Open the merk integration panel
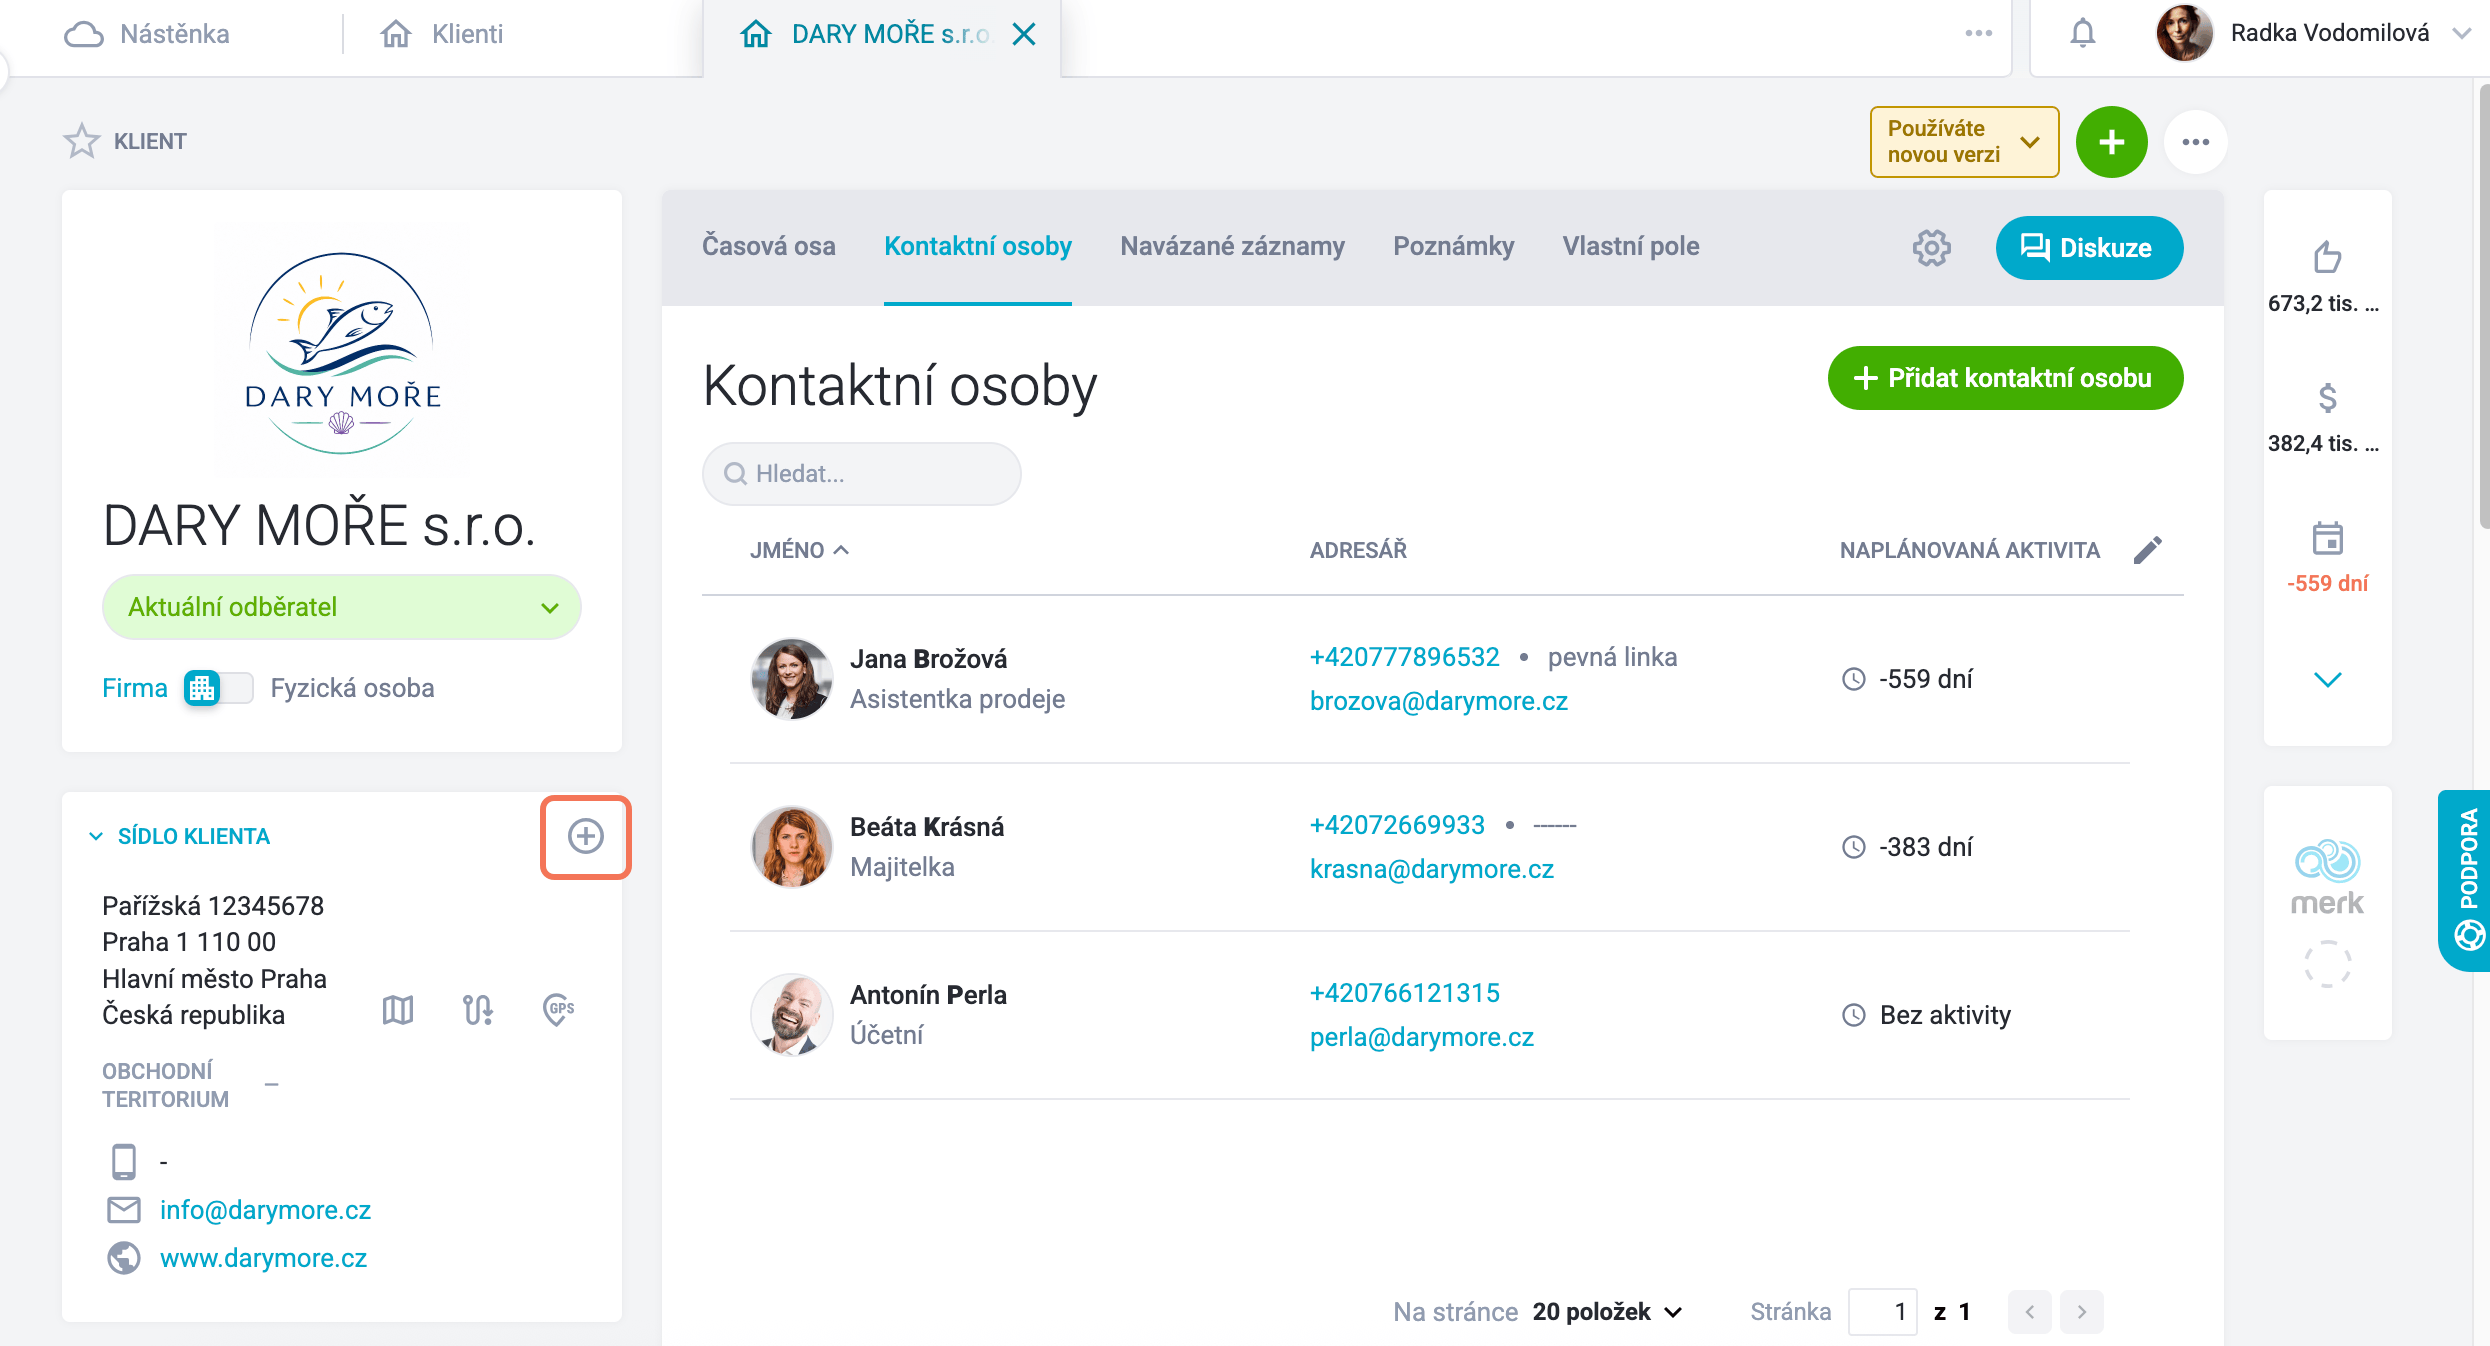Screen dimensions: 2490x1346 click(2326, 912)
